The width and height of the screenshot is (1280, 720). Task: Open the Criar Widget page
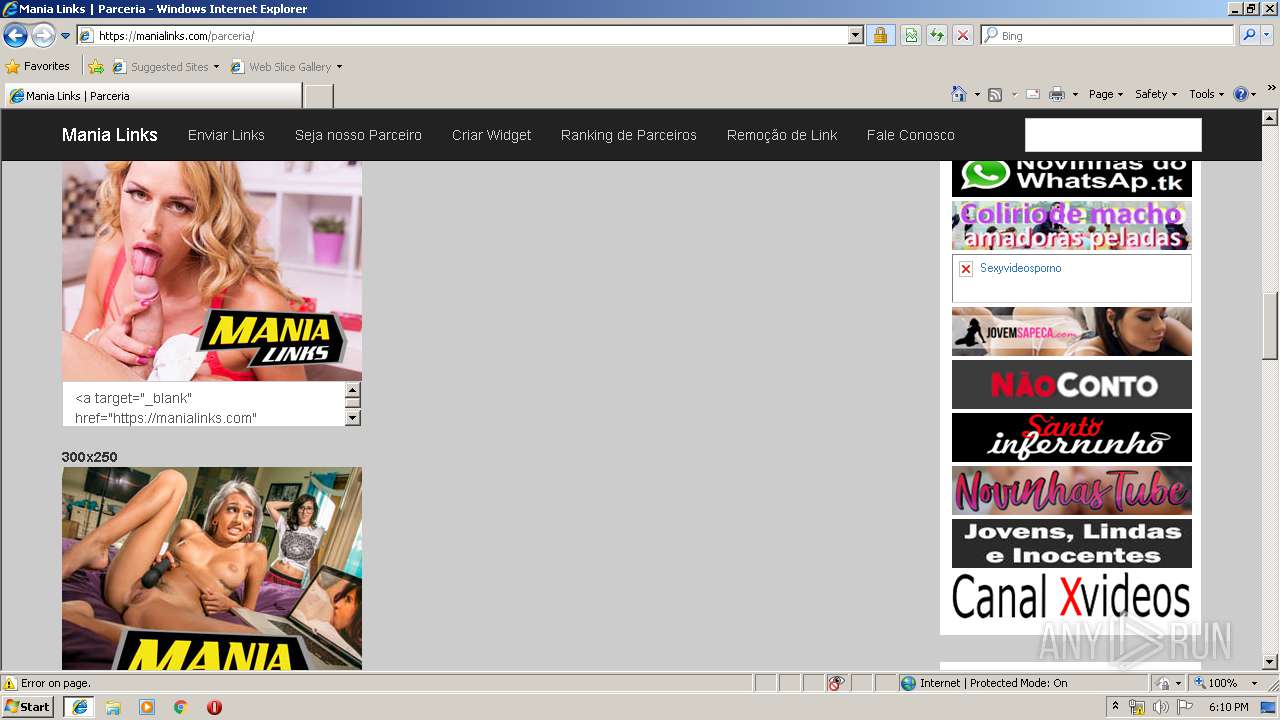pos(491,135)
